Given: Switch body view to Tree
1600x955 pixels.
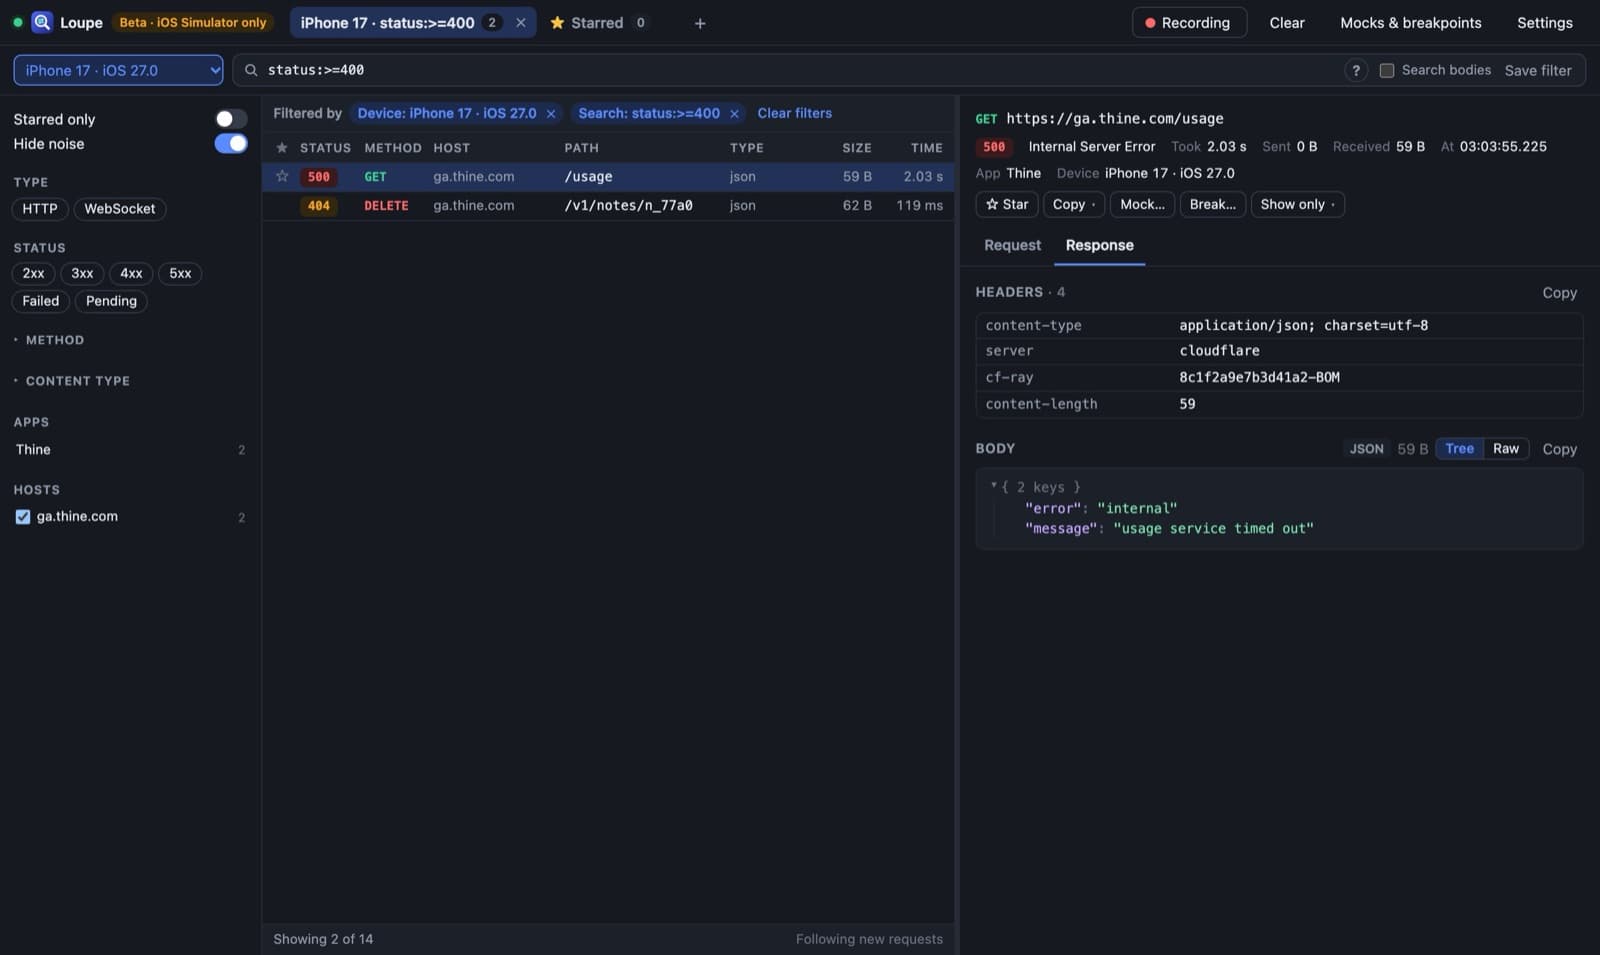Looking at the screenshot, I should tap(1459, 449).
